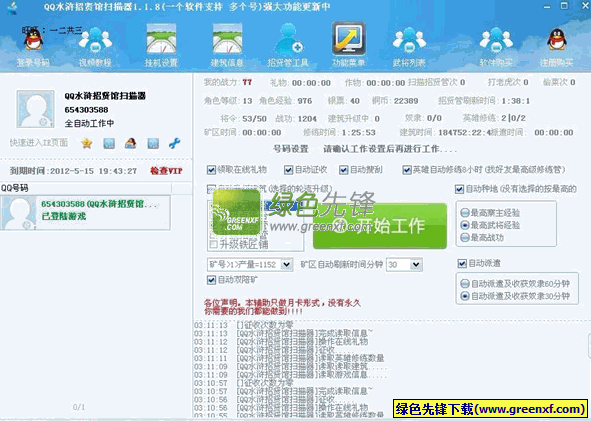Click 快速进入IE页面 label
This screenshot has width=591, height=421.
tap(39, 143)
